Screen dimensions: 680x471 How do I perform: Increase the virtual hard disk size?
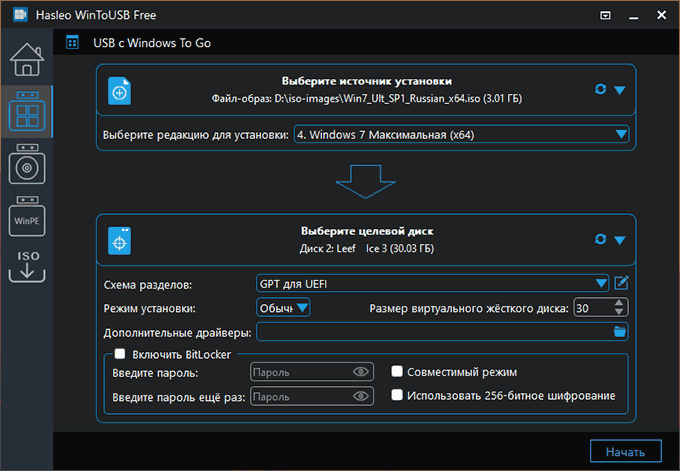click(x=619, y=303)
